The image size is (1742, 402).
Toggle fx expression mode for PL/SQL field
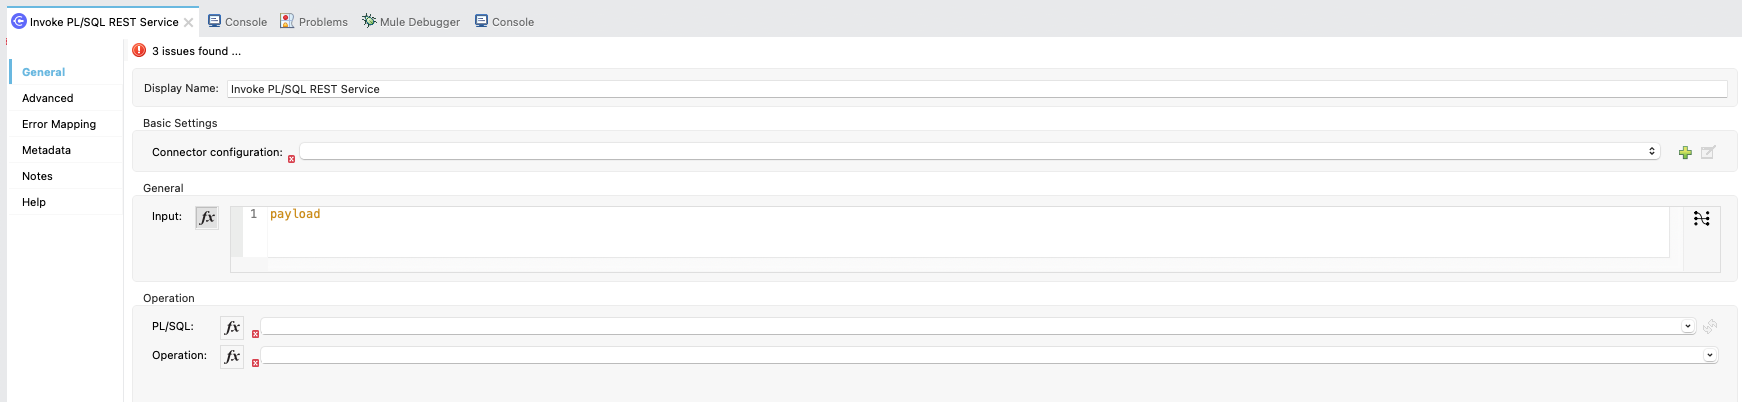(x=232, y=327)
